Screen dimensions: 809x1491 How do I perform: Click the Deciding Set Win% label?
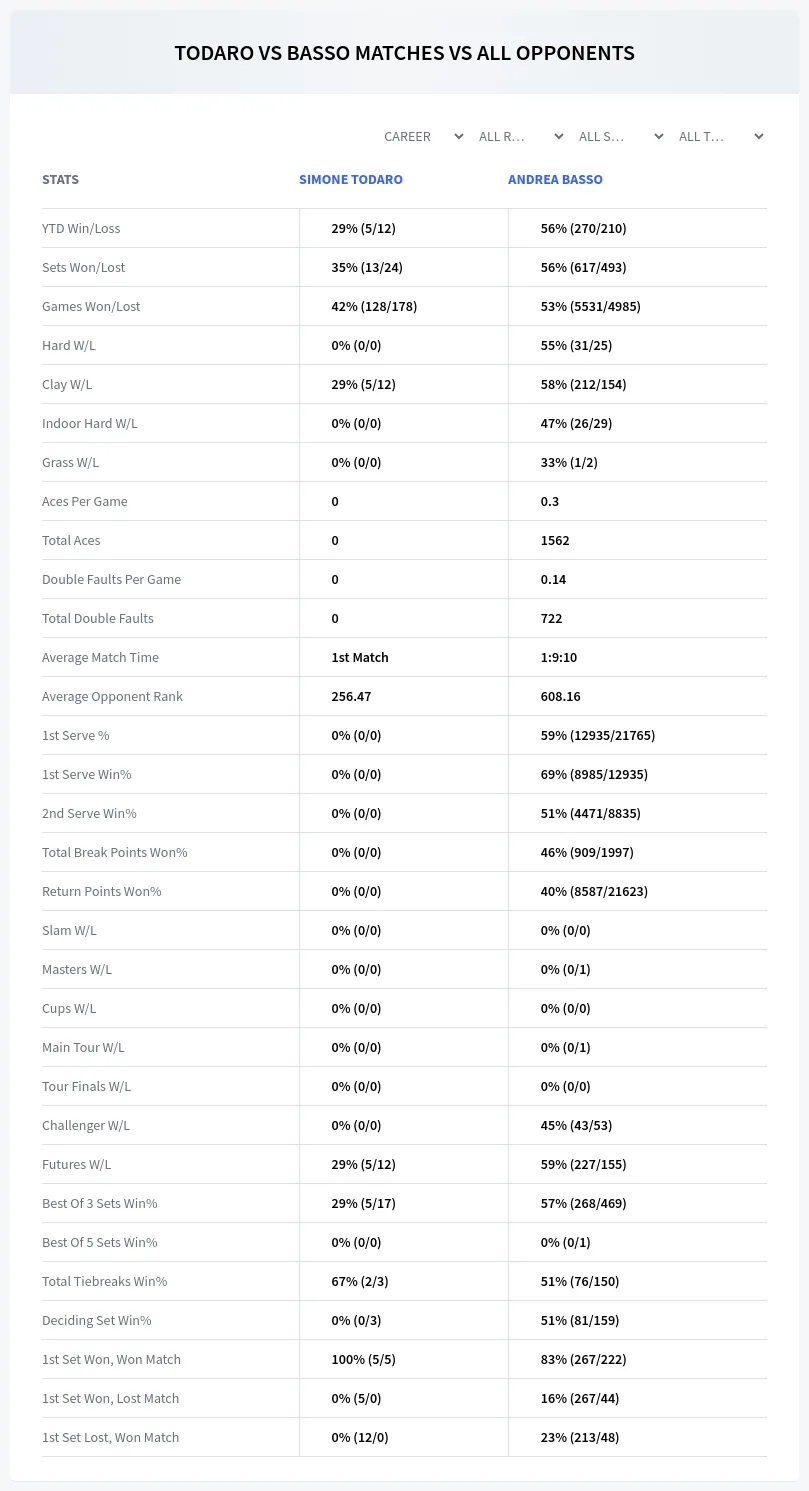coord(97,1320)
